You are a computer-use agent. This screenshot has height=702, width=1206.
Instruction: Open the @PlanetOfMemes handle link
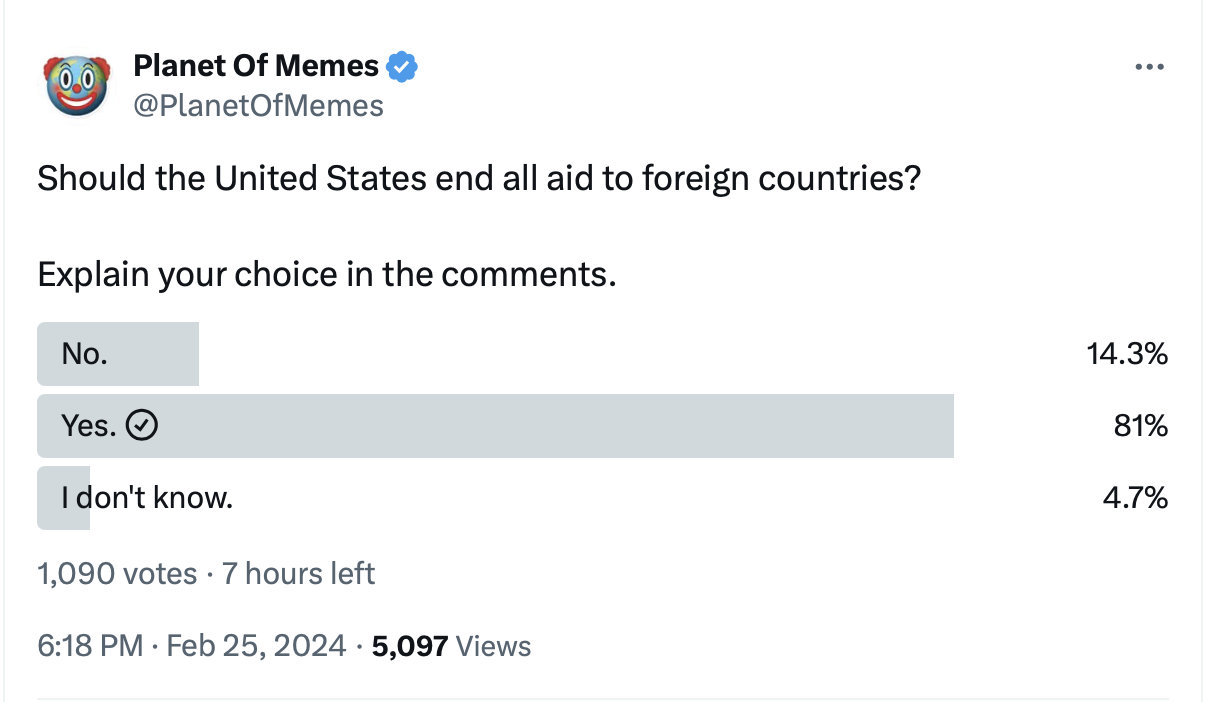pyautogui.click(x=258, y=105)
